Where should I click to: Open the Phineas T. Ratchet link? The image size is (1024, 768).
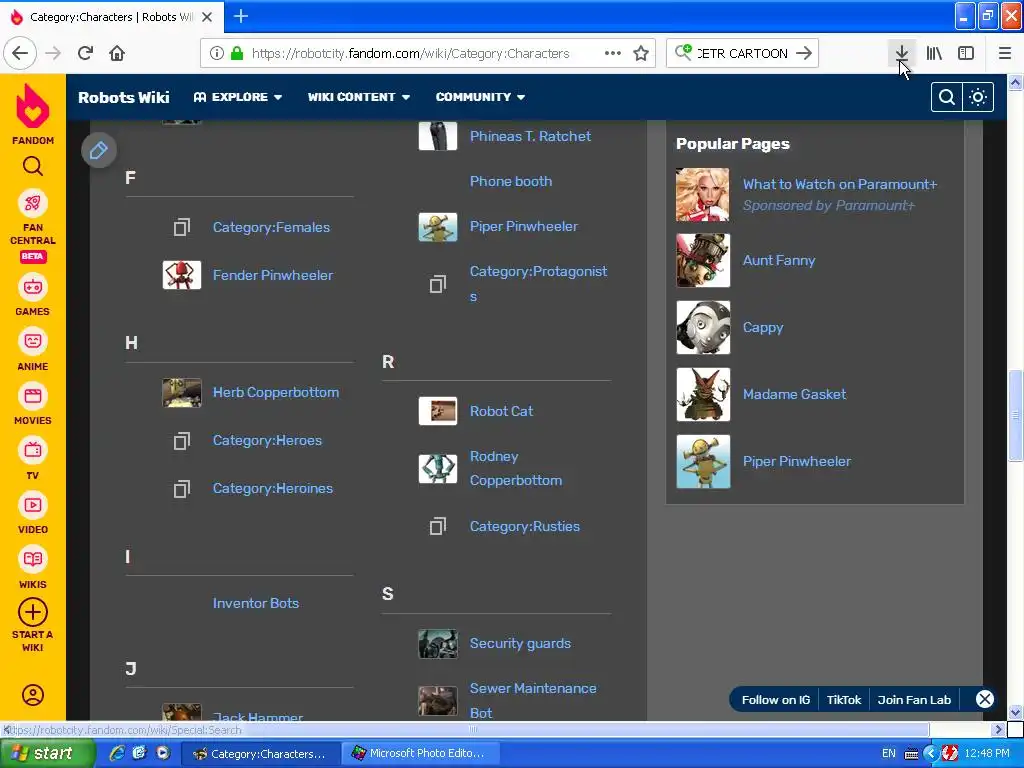click(x=530, y=136)
